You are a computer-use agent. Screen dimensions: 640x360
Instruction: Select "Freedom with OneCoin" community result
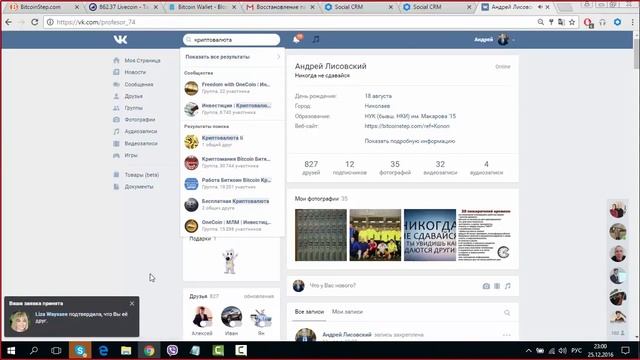[x=232, y=88]
